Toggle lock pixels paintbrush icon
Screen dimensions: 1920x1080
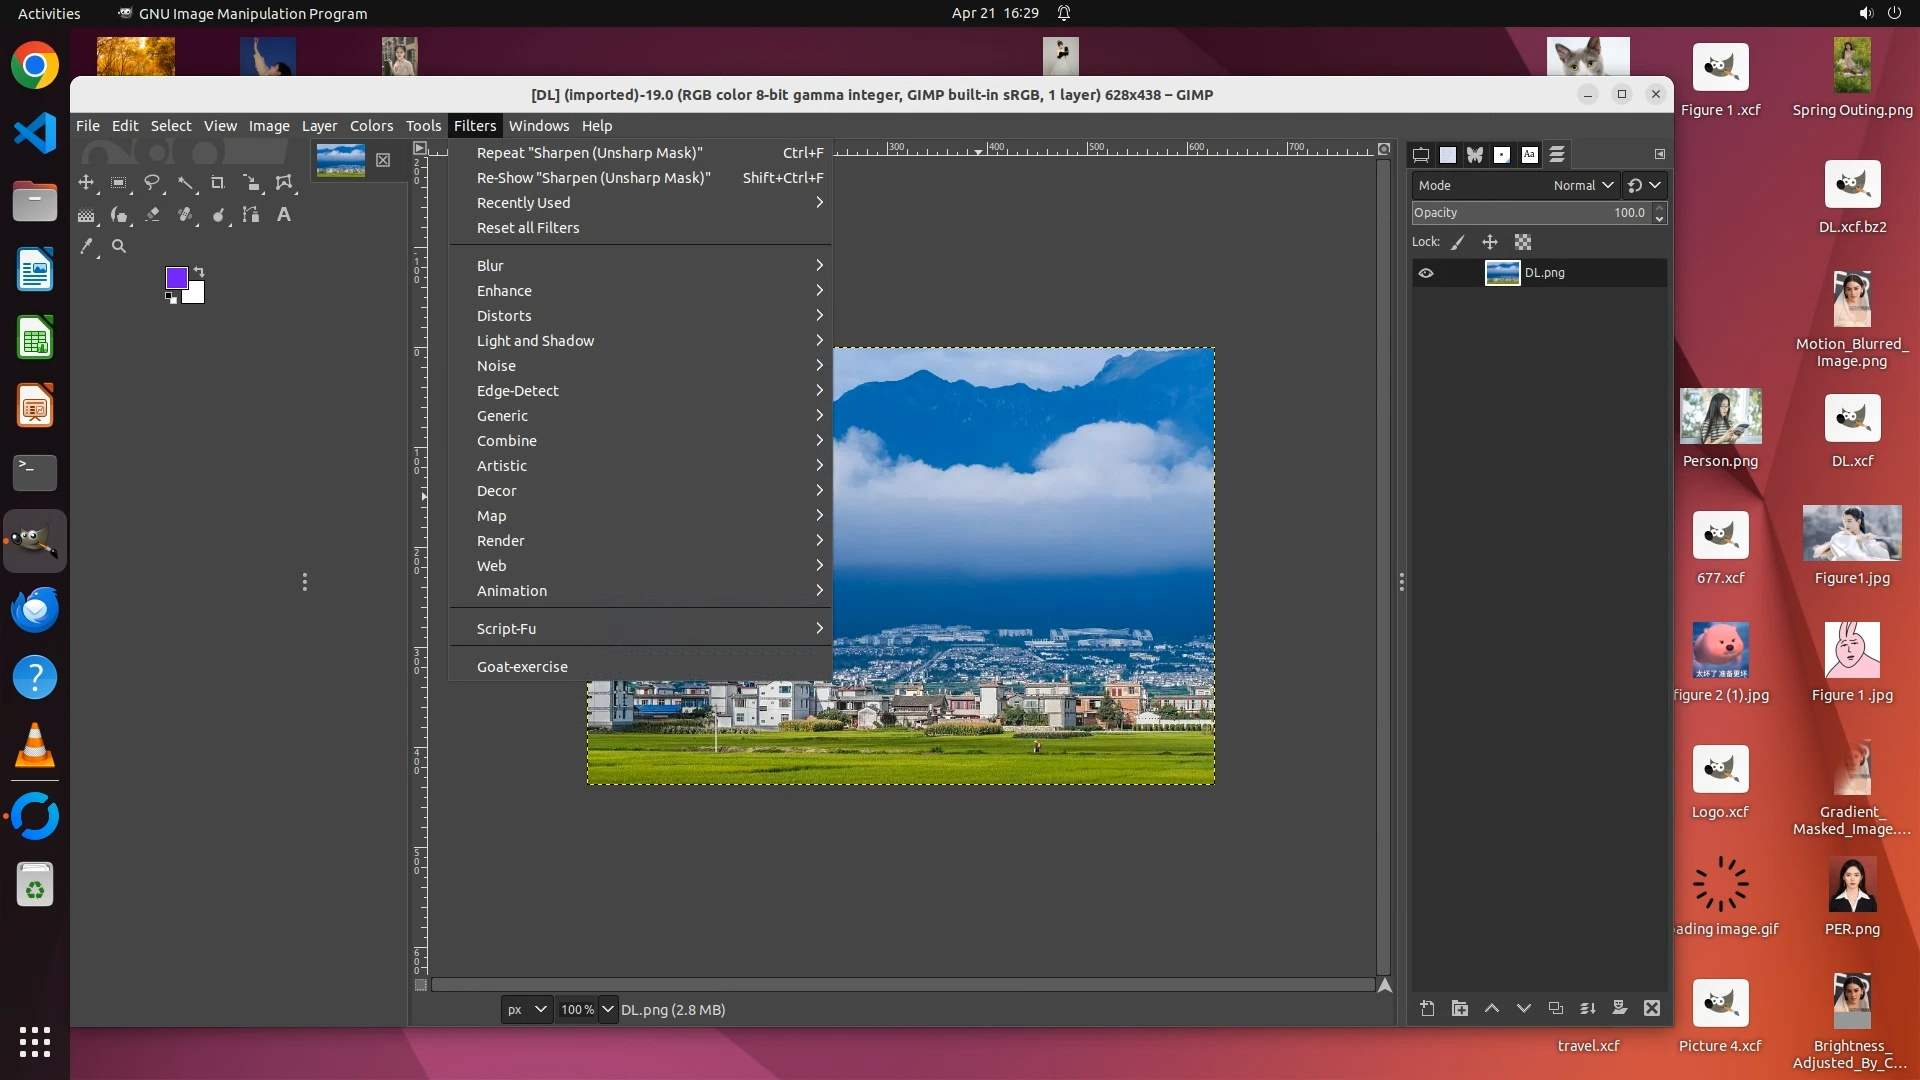click(1458, 242)
